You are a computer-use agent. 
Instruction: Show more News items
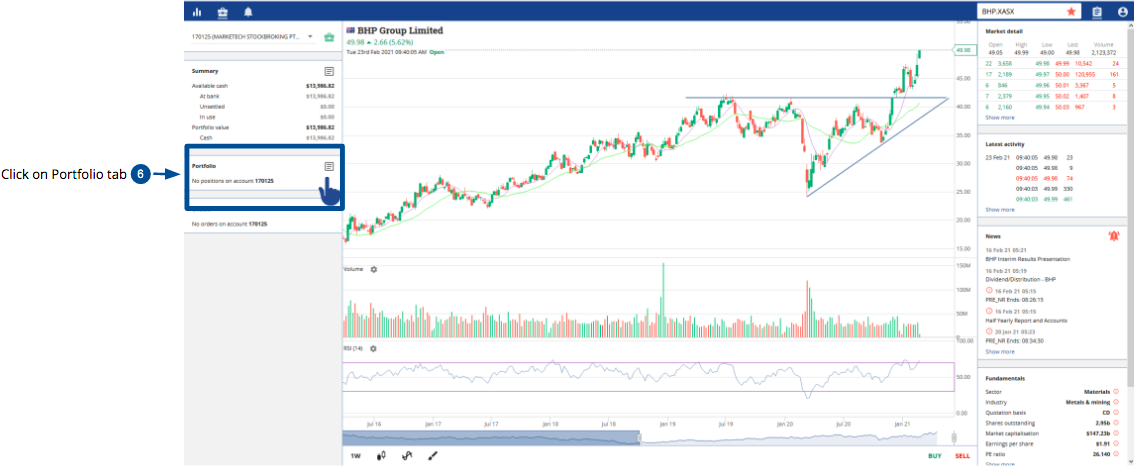tap(999, 351)
